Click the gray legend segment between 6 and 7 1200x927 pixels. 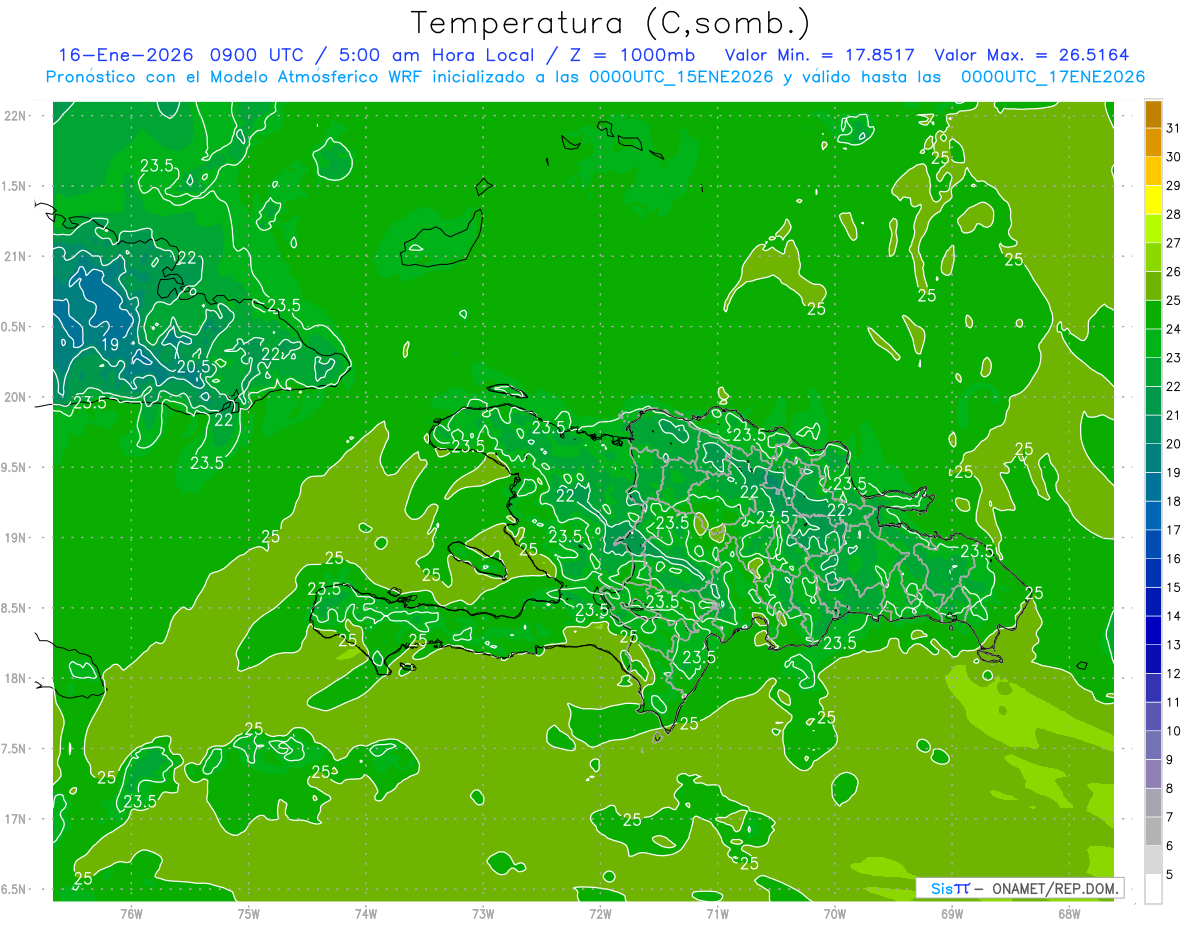point(1153,832)
